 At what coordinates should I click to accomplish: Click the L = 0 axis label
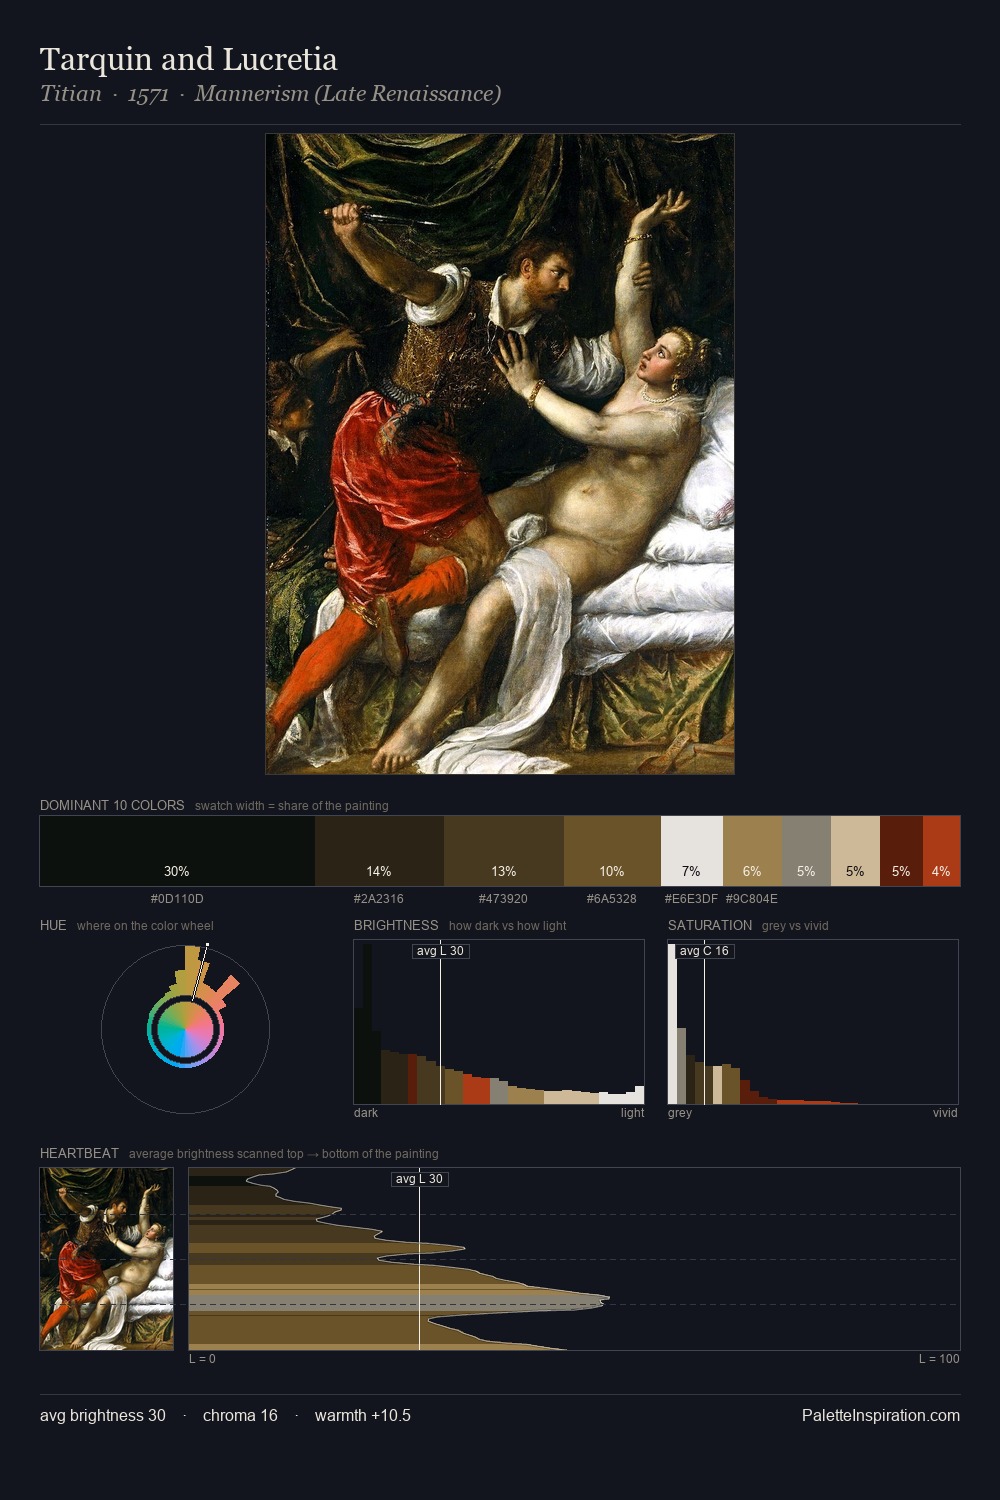point(202,1359)
